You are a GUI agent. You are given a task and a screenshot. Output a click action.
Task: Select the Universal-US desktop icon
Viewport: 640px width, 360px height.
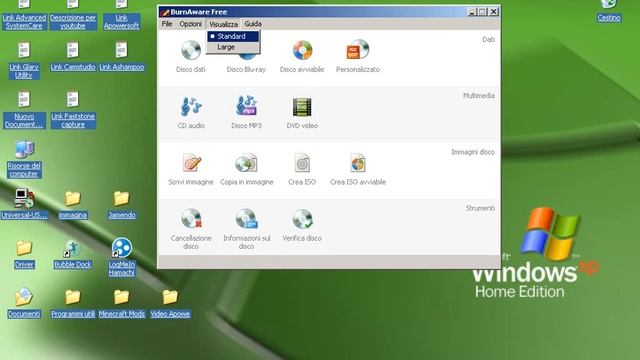pos(24,204)
